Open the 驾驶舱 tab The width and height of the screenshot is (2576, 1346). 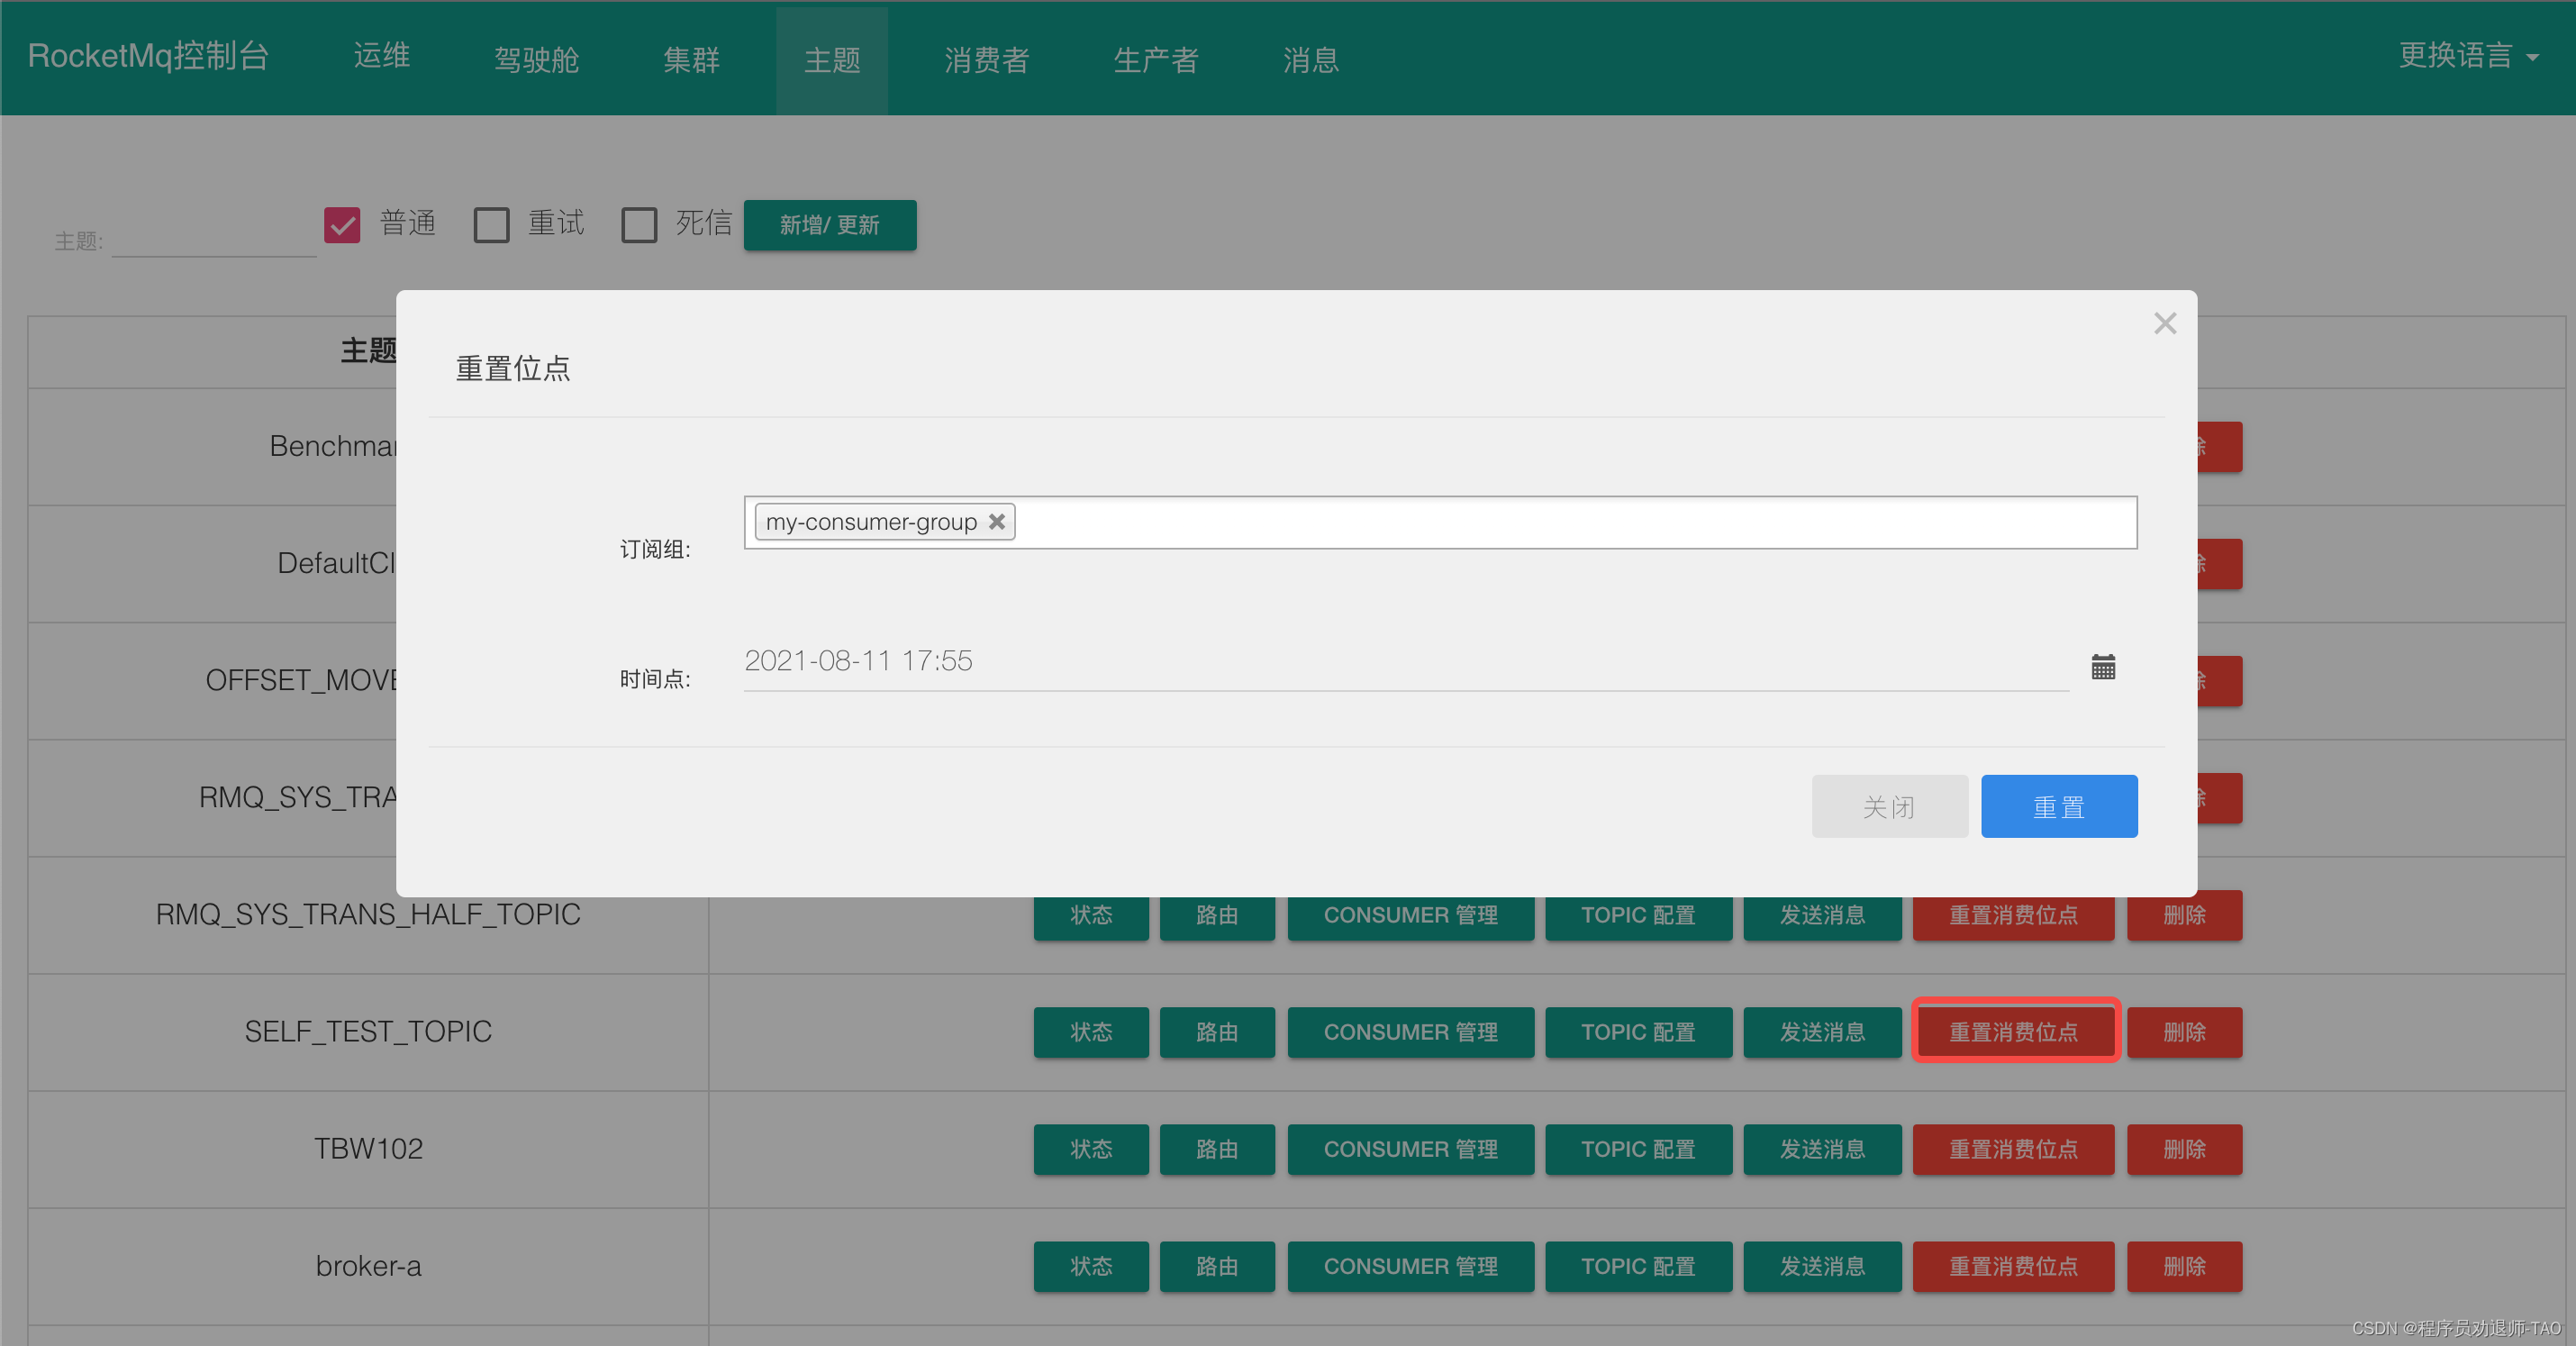[x=536, y=59]
